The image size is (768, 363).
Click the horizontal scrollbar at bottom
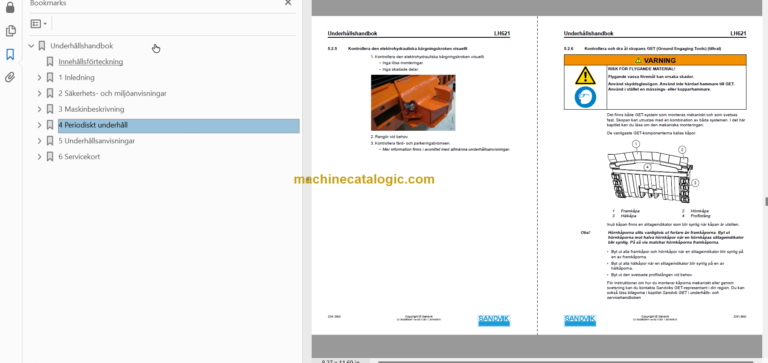(566, 362)
